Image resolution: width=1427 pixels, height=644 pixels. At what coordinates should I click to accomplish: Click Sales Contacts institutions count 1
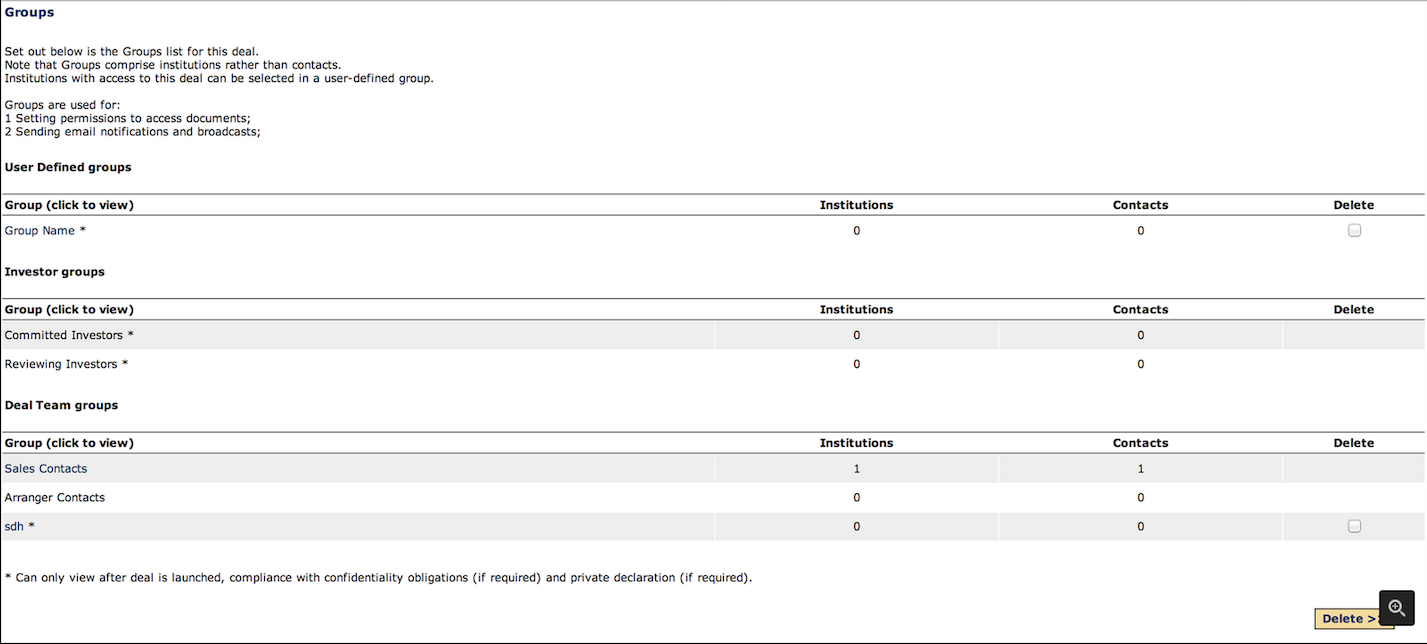point(857,469)
